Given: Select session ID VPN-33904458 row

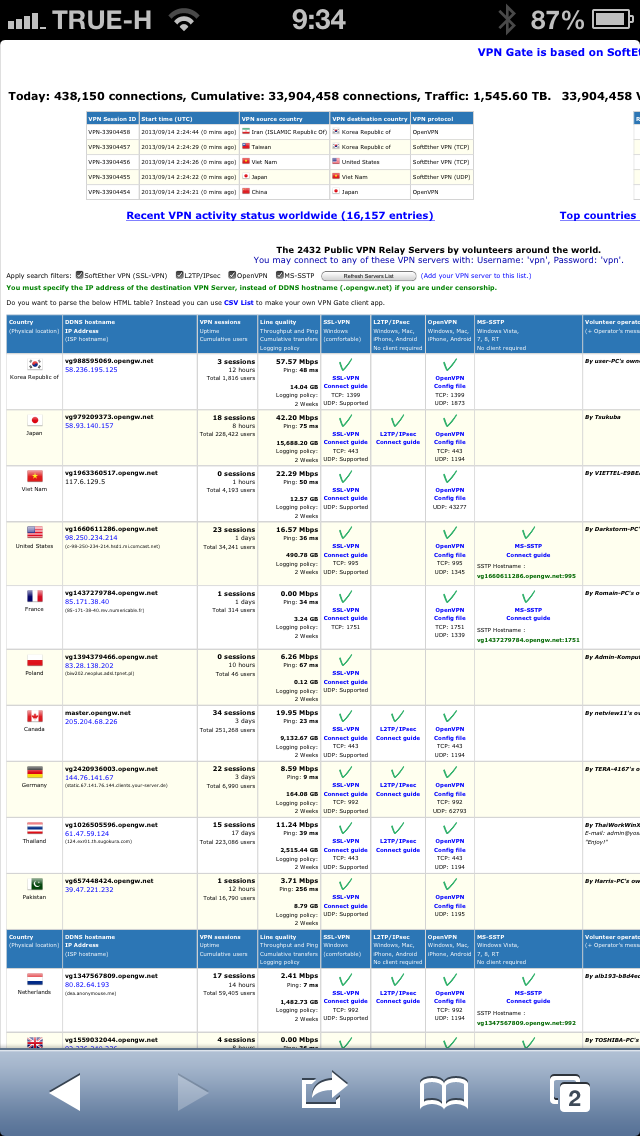Looking at the screenshot, I should [x=279, y=132].
